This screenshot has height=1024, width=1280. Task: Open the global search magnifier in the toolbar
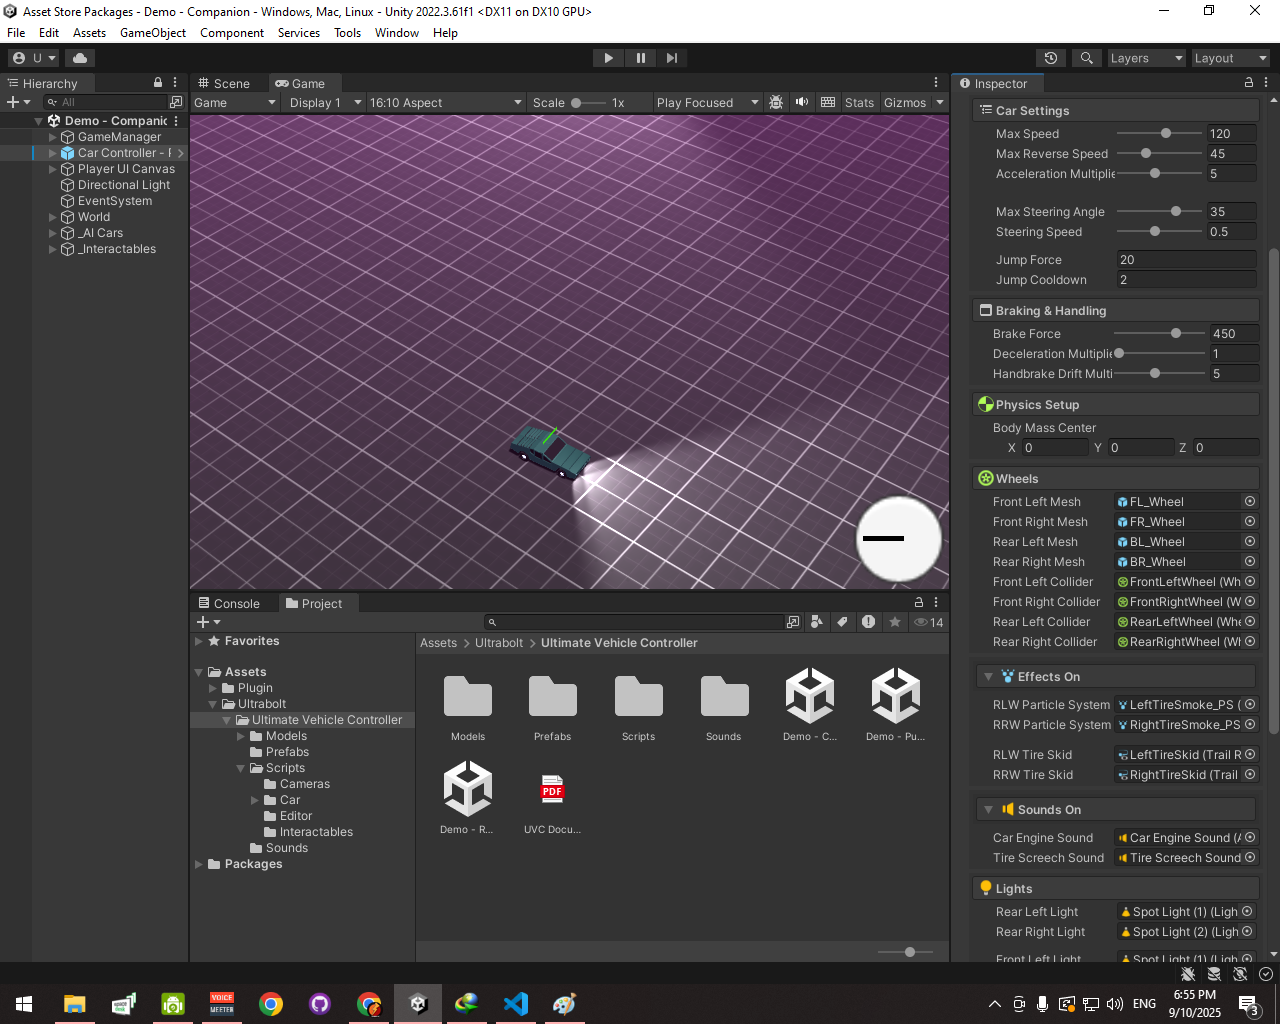pyautogui.click(x=1086, y=58)
